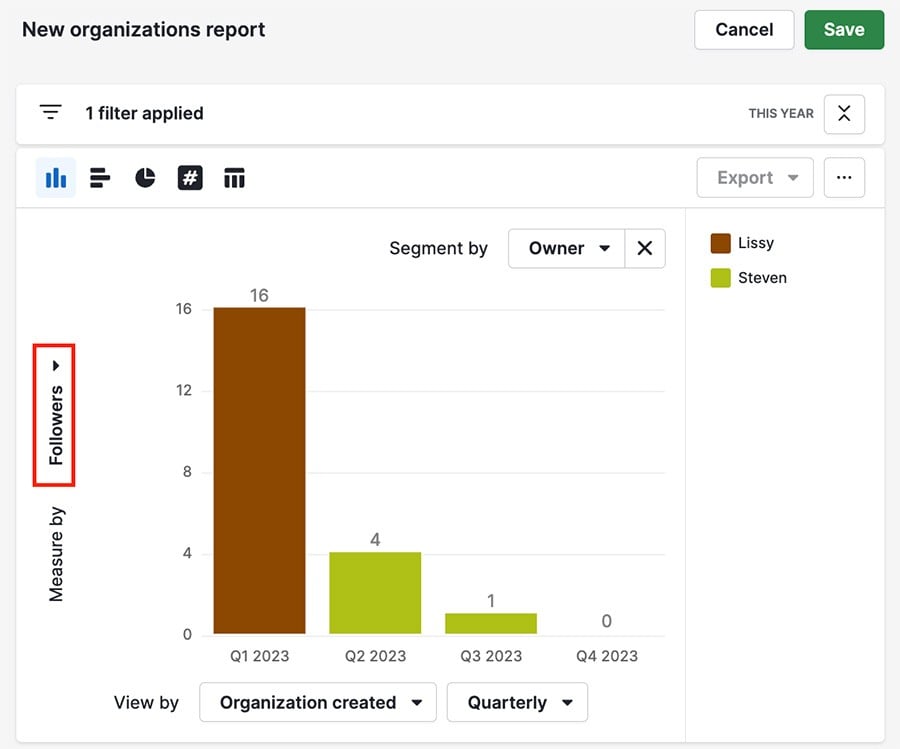Open the scorecard number view
This screenshot has height=749, width=900.
(190, 177)
